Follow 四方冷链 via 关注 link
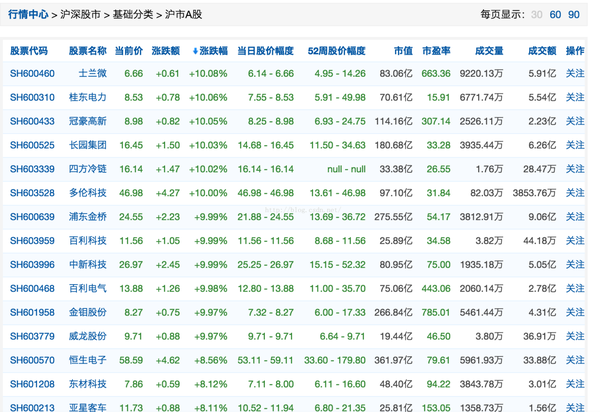 click(x=575, y=169)
